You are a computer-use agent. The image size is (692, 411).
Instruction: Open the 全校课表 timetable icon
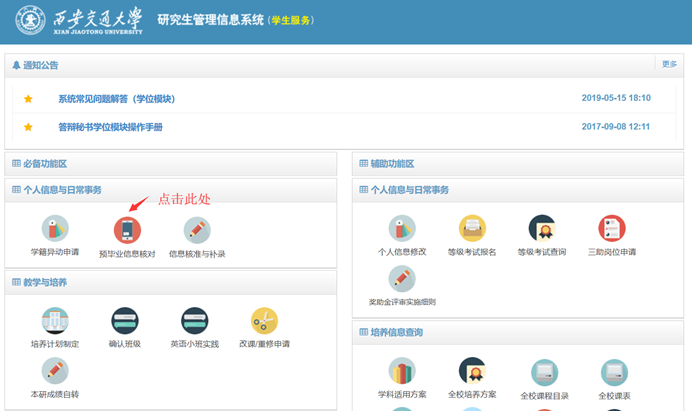coord(615,373)
